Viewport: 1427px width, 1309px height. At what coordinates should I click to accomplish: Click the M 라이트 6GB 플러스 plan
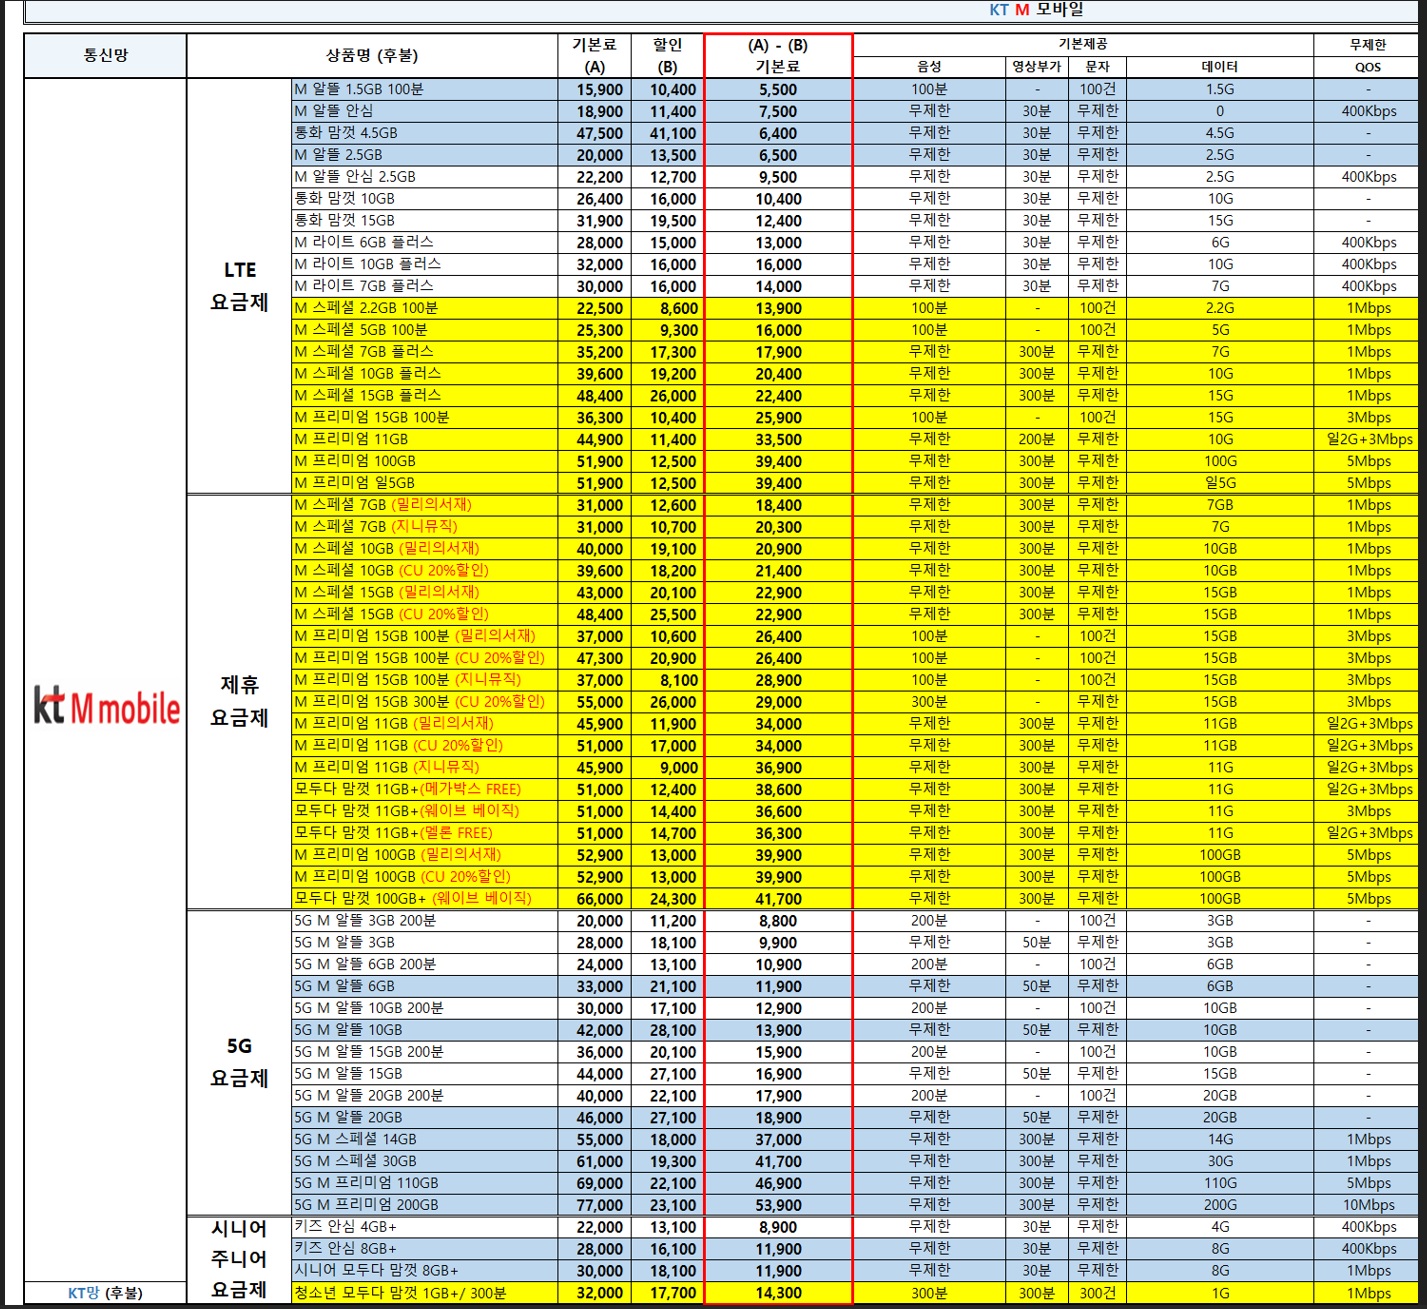coord(364,242)
